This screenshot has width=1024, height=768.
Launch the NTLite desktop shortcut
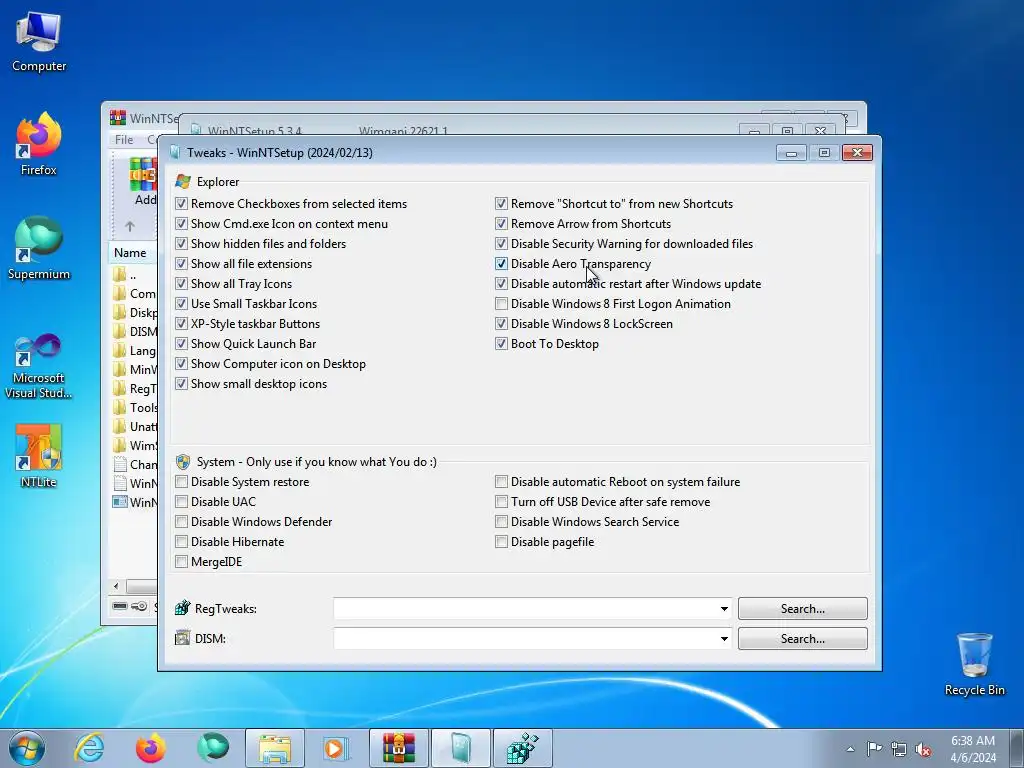pos(39,456)
